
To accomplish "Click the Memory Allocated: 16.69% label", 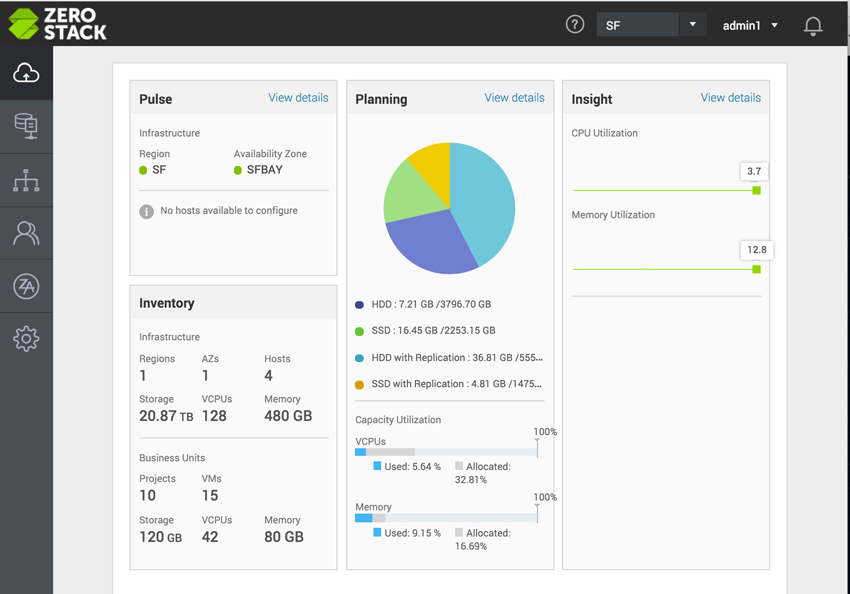I will click(483, 539).
